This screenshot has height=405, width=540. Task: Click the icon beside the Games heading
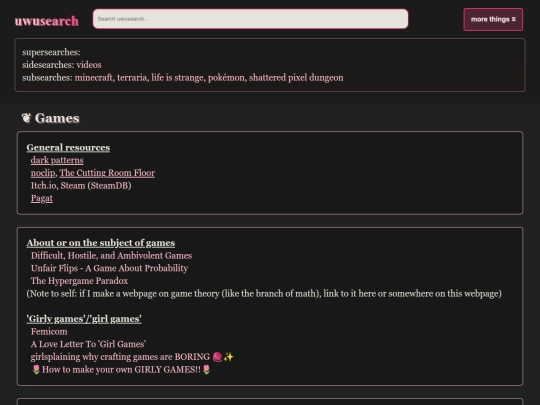coord(26,118)
